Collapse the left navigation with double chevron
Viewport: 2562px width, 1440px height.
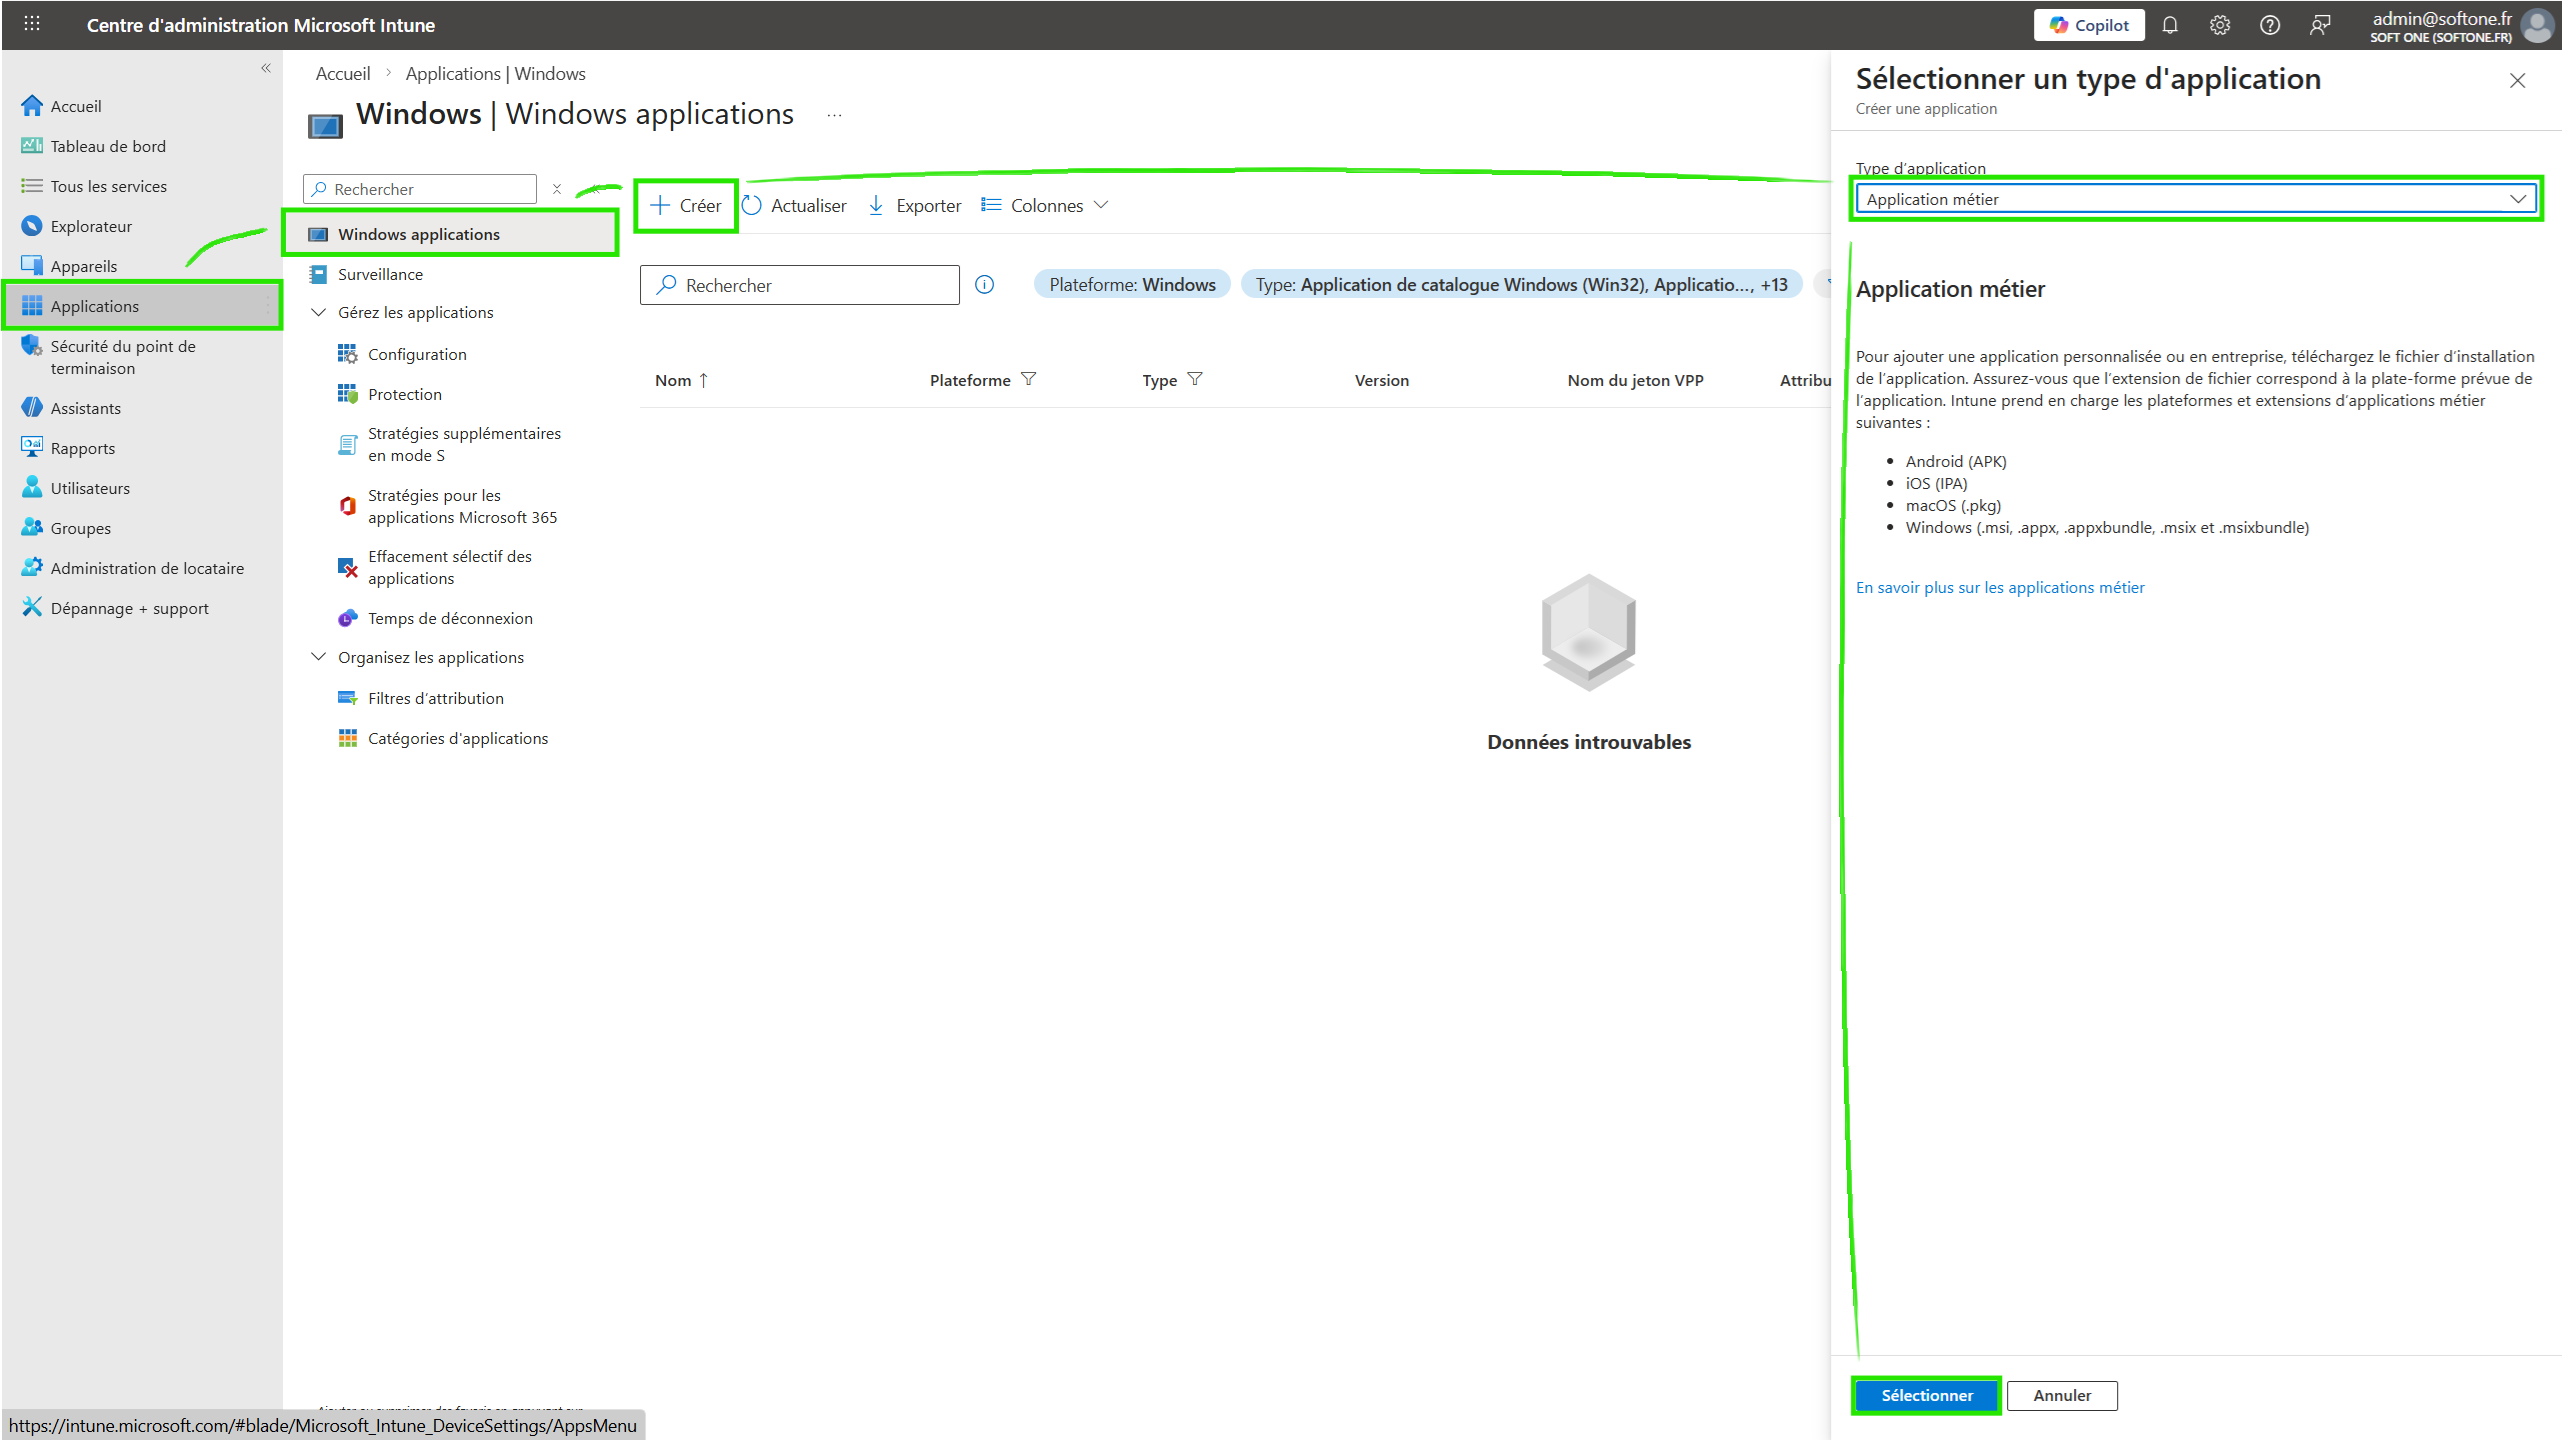pos(266,68)
